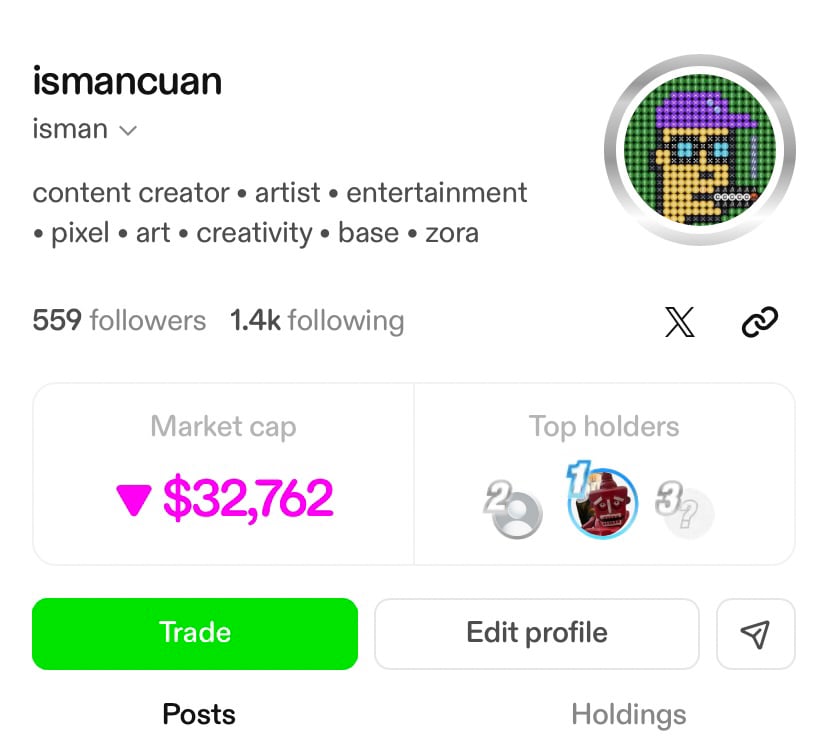This screenshot has width=828, height=747.
Task: Click the profile bio description text
Action: [x=280, y=212]
